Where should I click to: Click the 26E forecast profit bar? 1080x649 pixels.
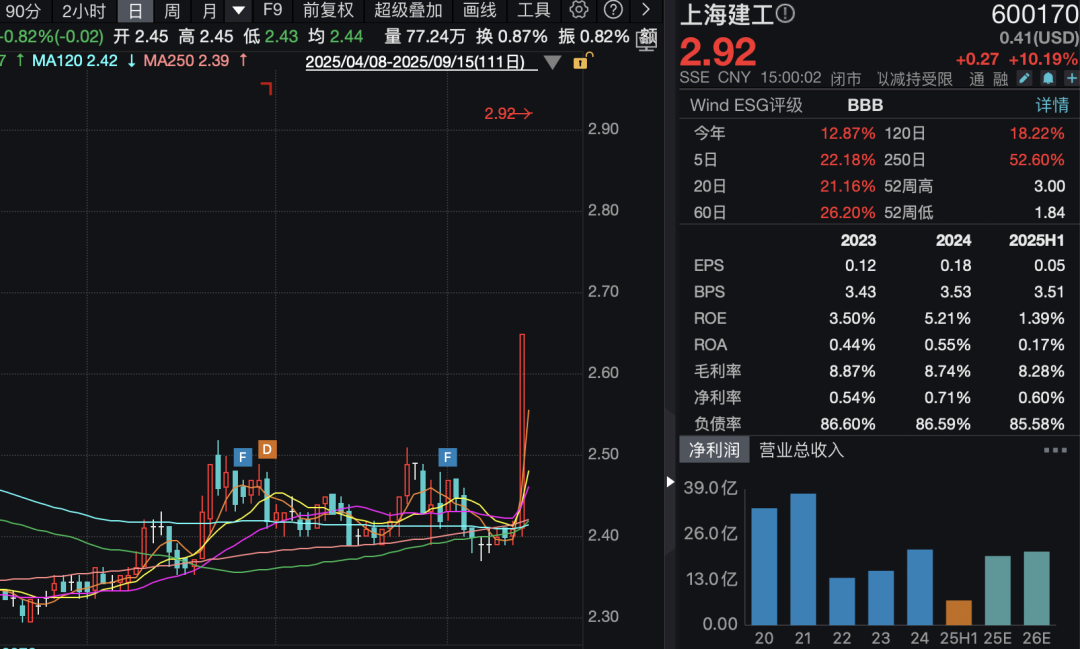[1036, 588]
